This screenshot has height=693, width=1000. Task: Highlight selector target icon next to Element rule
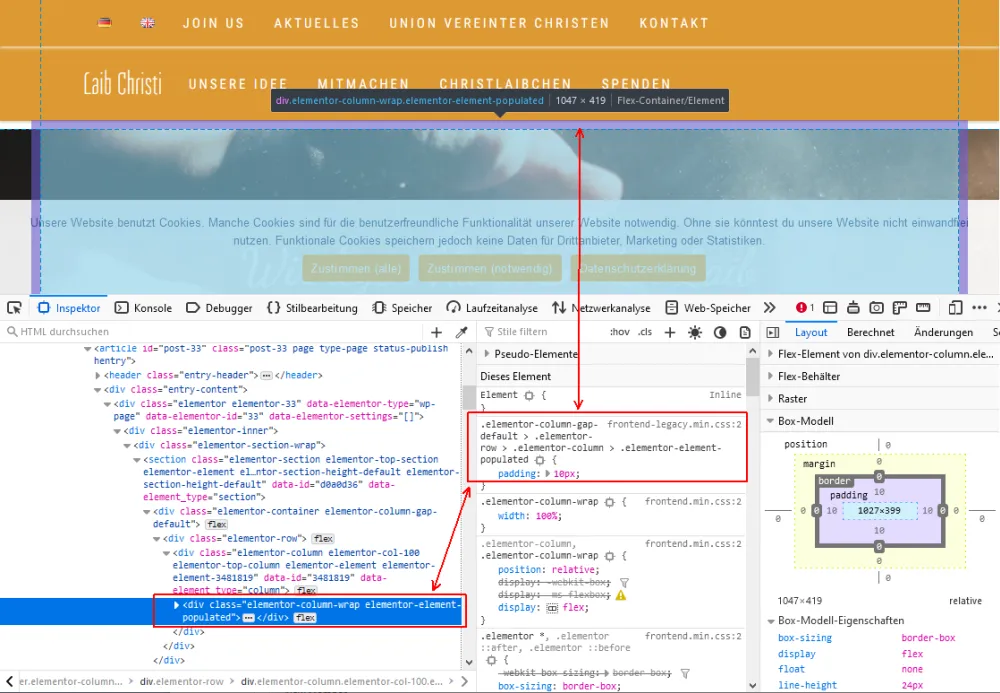click(x=529, y=395)
